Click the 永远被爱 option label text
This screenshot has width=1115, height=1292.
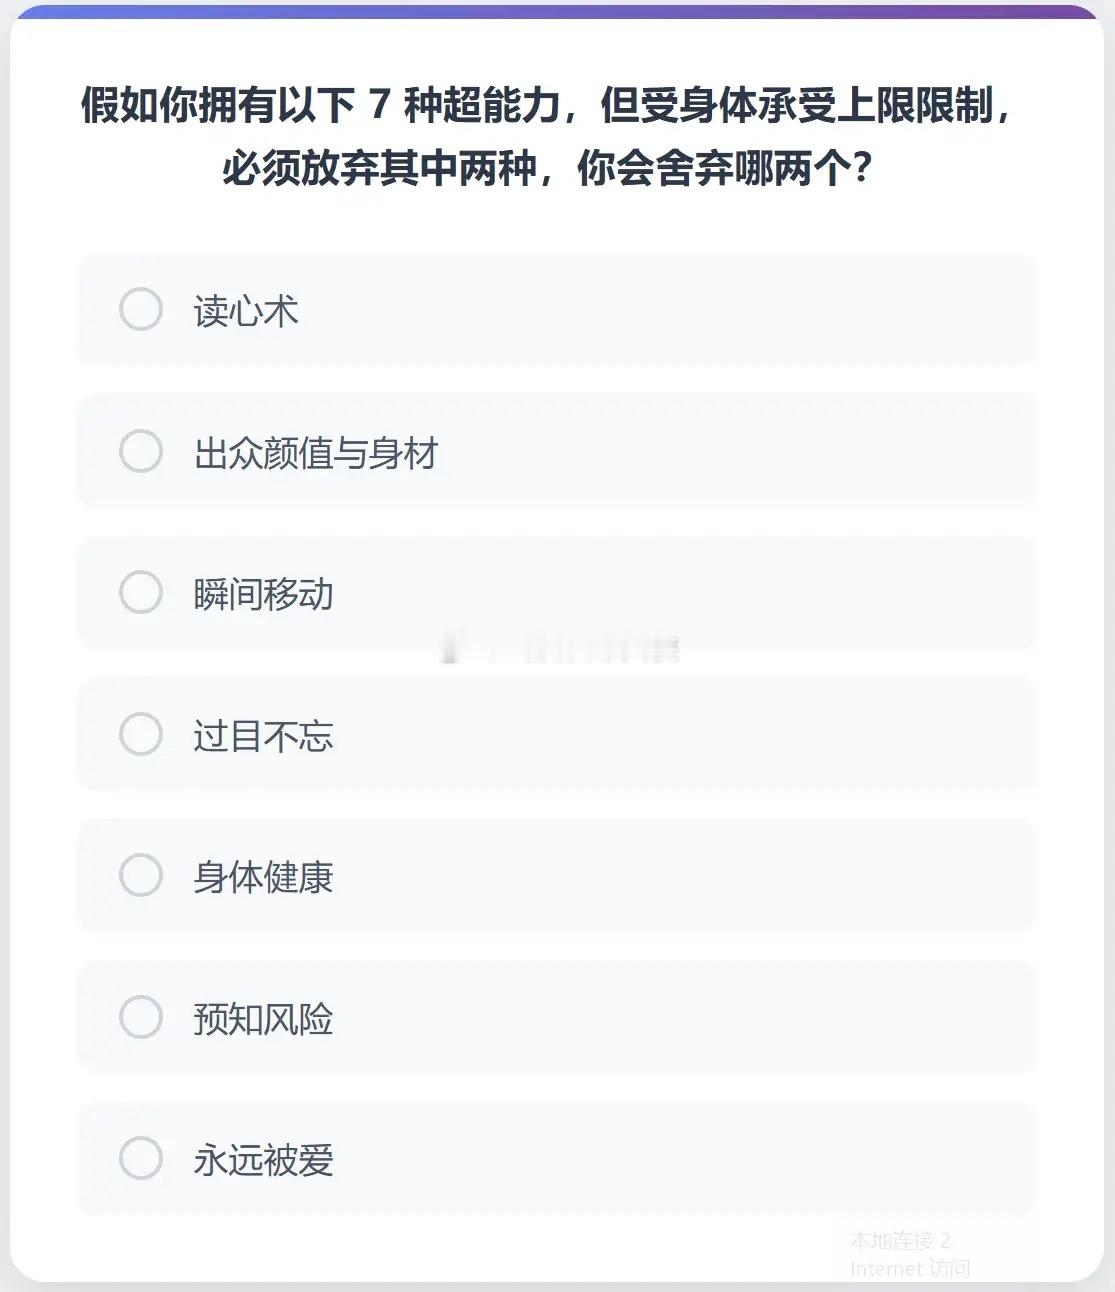(263, 1161)
